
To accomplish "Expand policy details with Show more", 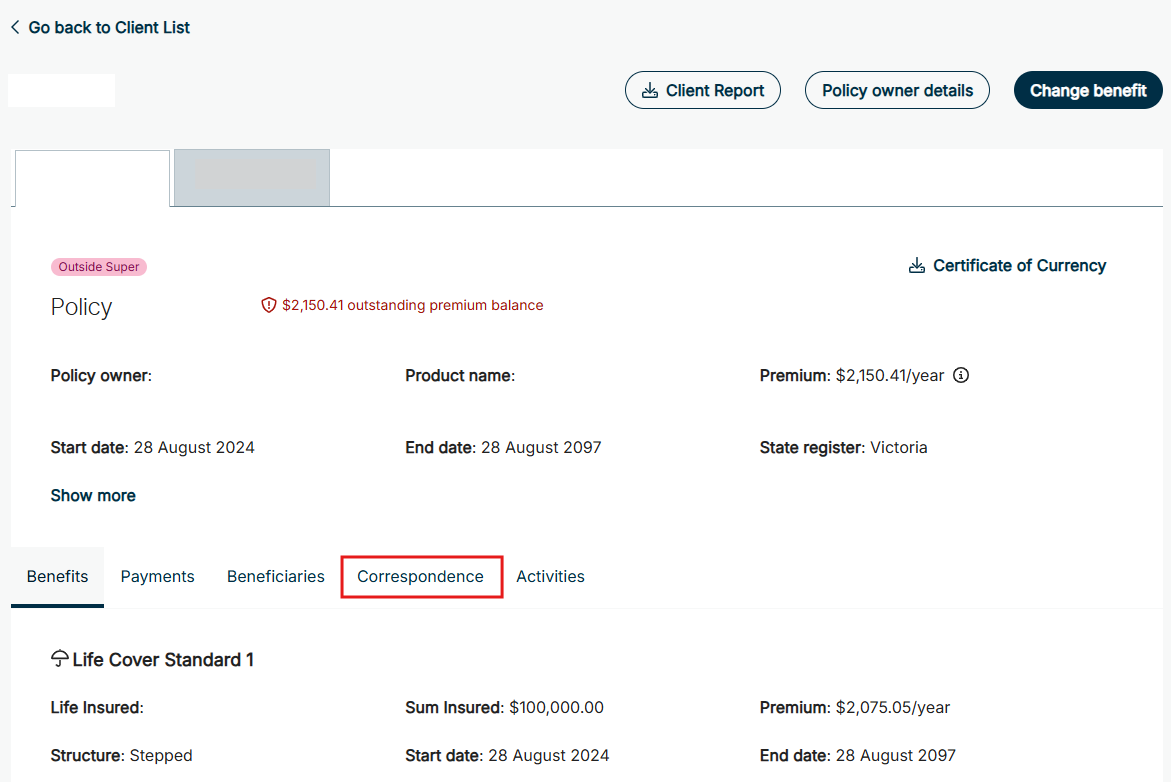I will [x=93, y=496].
